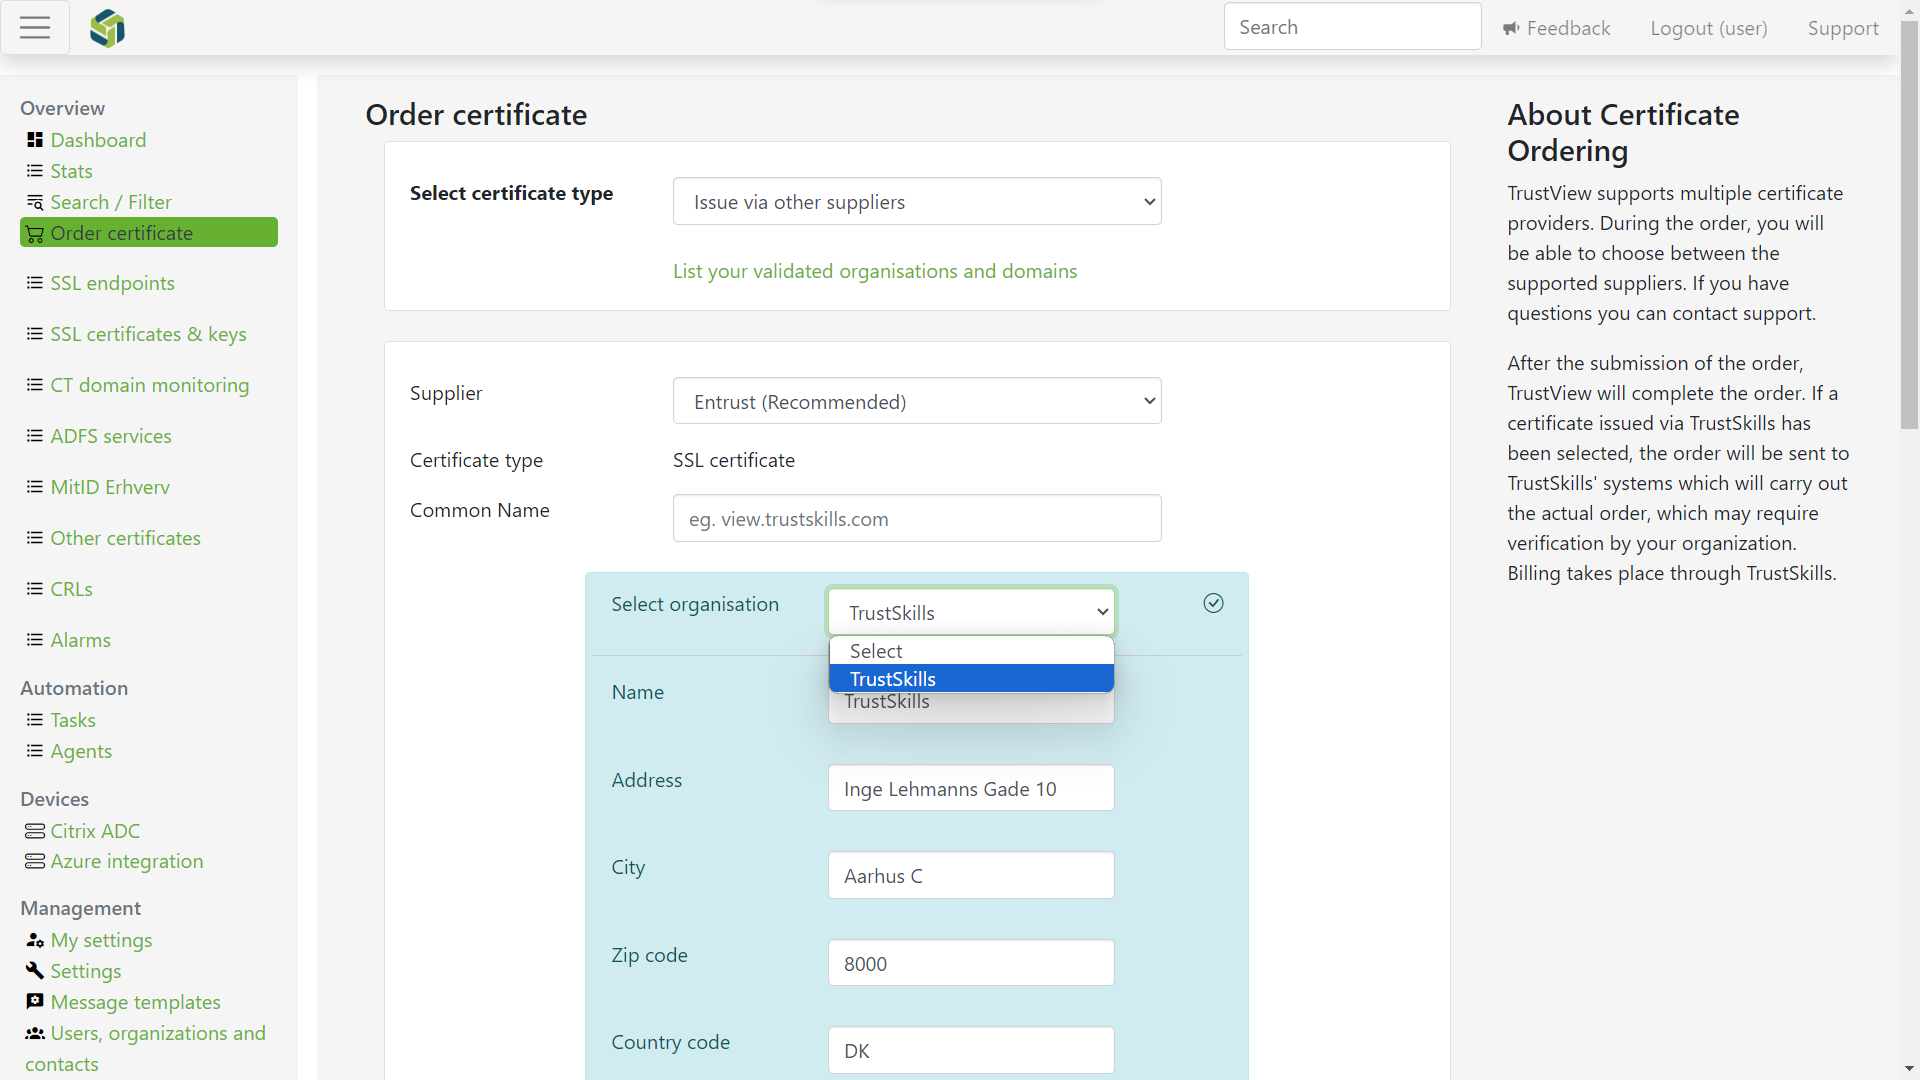
Task: Open Citrix ADC under Devices
Action: 95,831
